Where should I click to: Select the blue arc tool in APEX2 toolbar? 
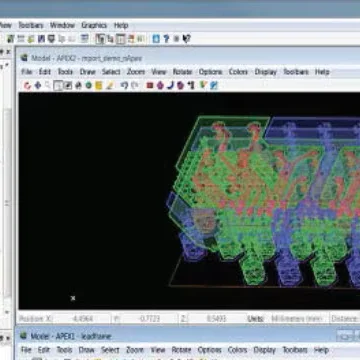coord(170,86)
